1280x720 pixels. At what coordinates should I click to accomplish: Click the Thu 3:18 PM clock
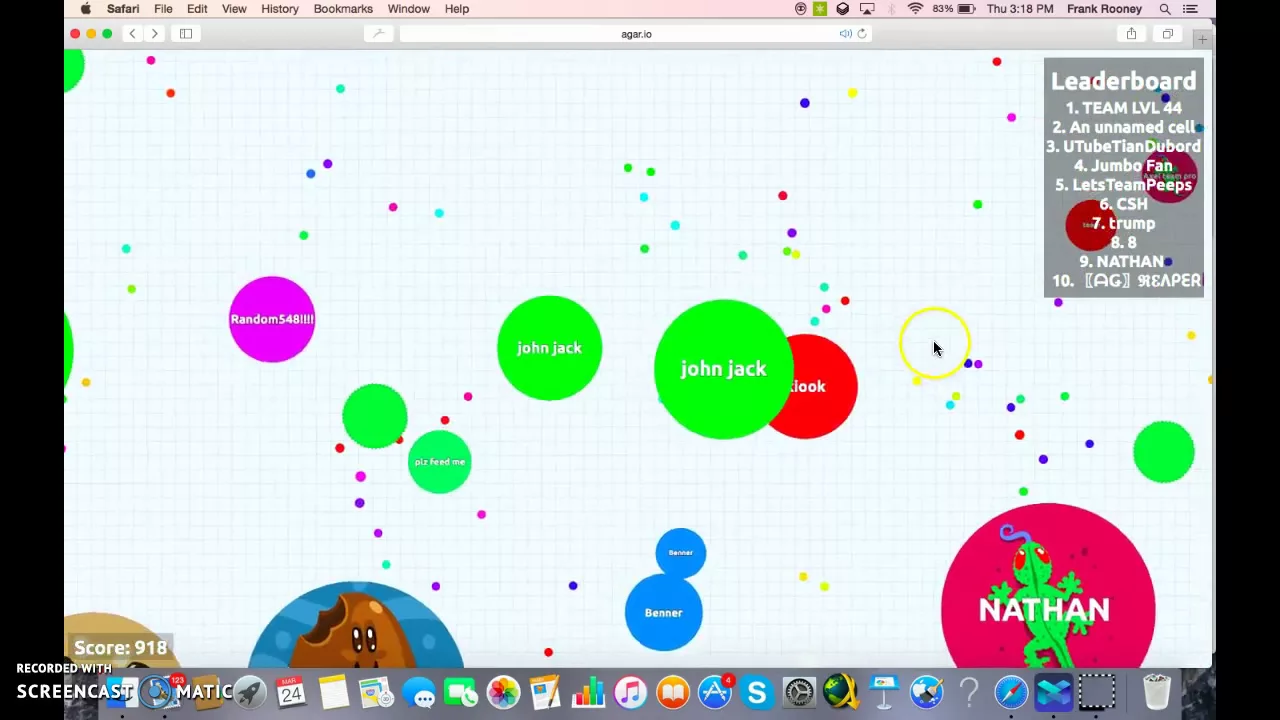click(1020, 9)
